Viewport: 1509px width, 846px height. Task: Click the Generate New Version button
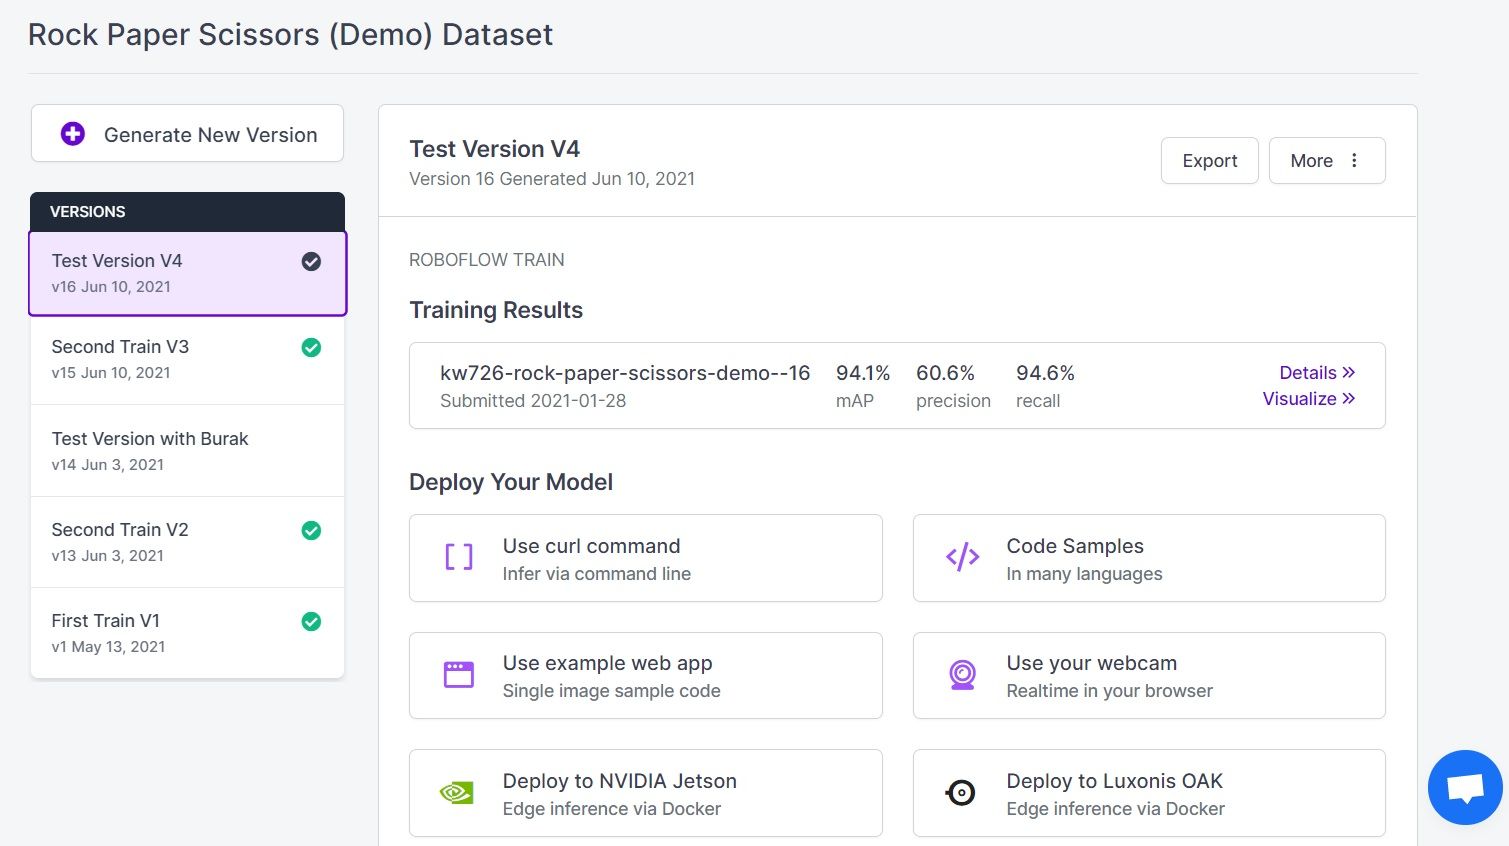click(187, 133)
